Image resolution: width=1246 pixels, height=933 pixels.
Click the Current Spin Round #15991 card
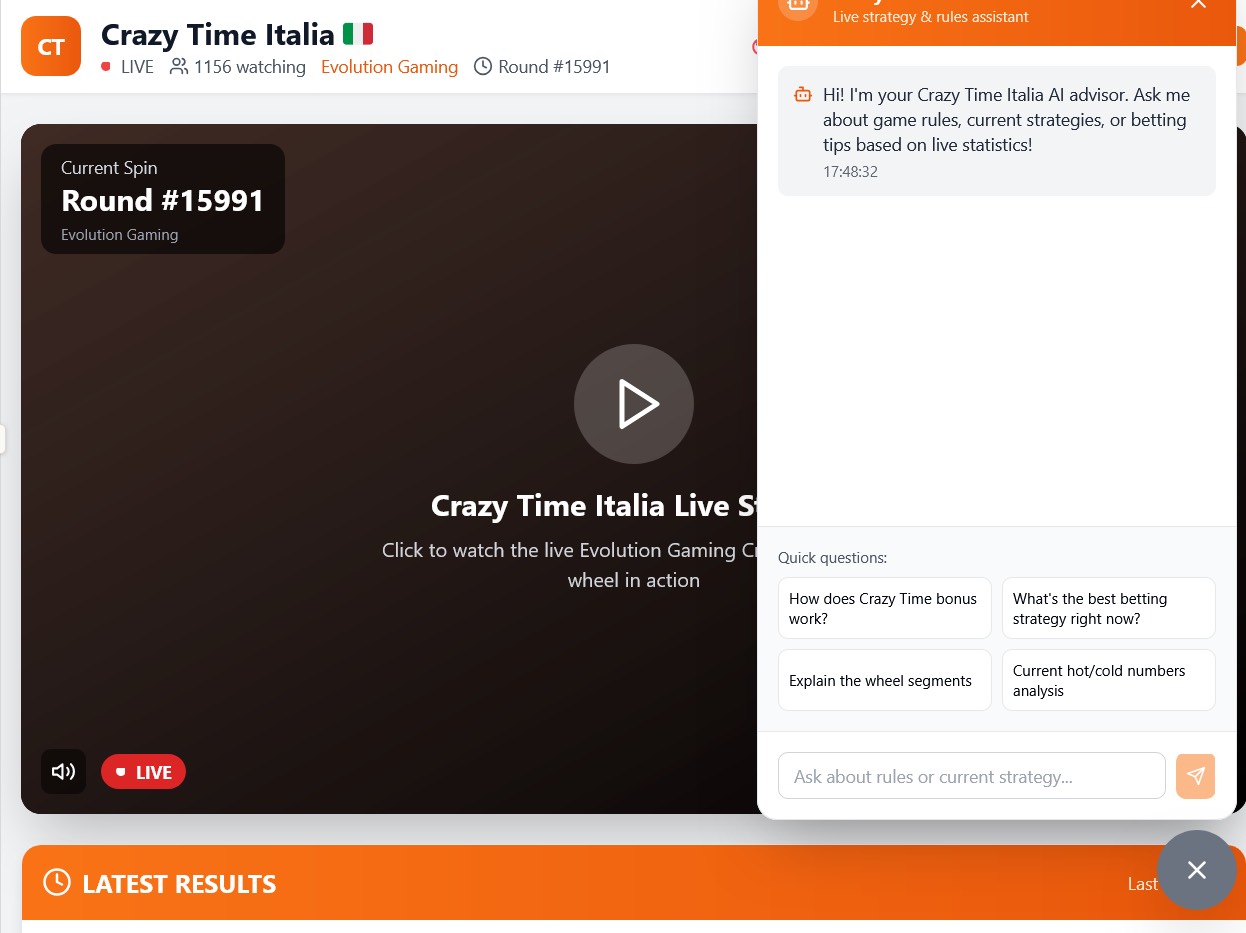coord(163,198)
